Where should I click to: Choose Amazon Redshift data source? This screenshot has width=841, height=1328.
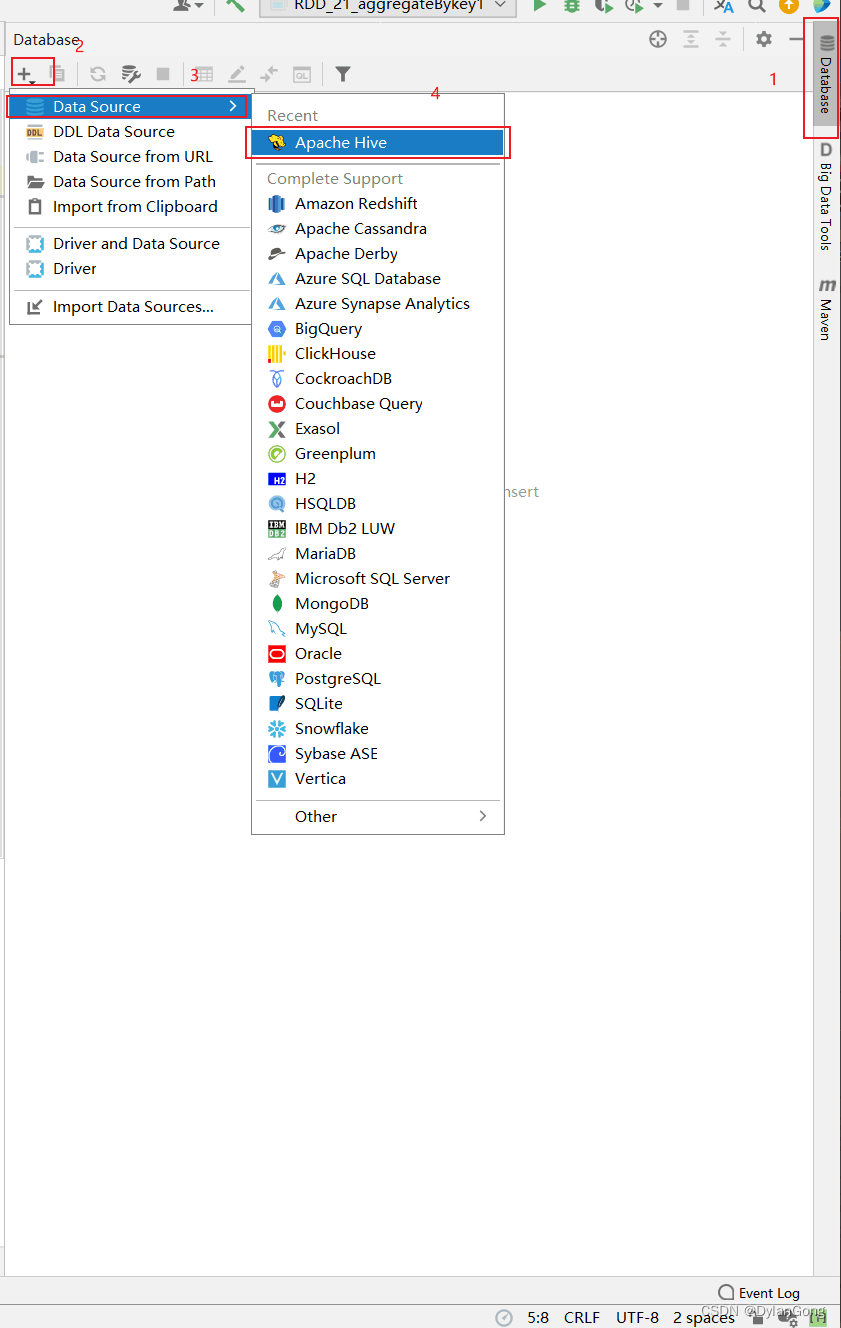[x=378, y=203]
